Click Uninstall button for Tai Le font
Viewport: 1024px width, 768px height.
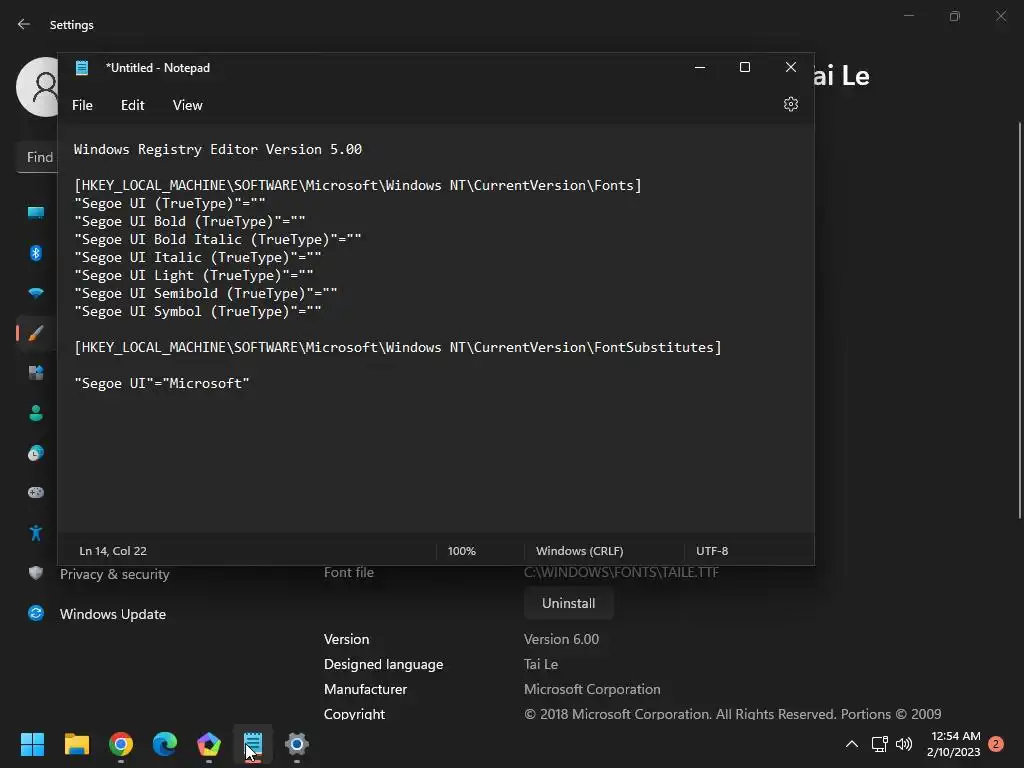tap(568, 603)
